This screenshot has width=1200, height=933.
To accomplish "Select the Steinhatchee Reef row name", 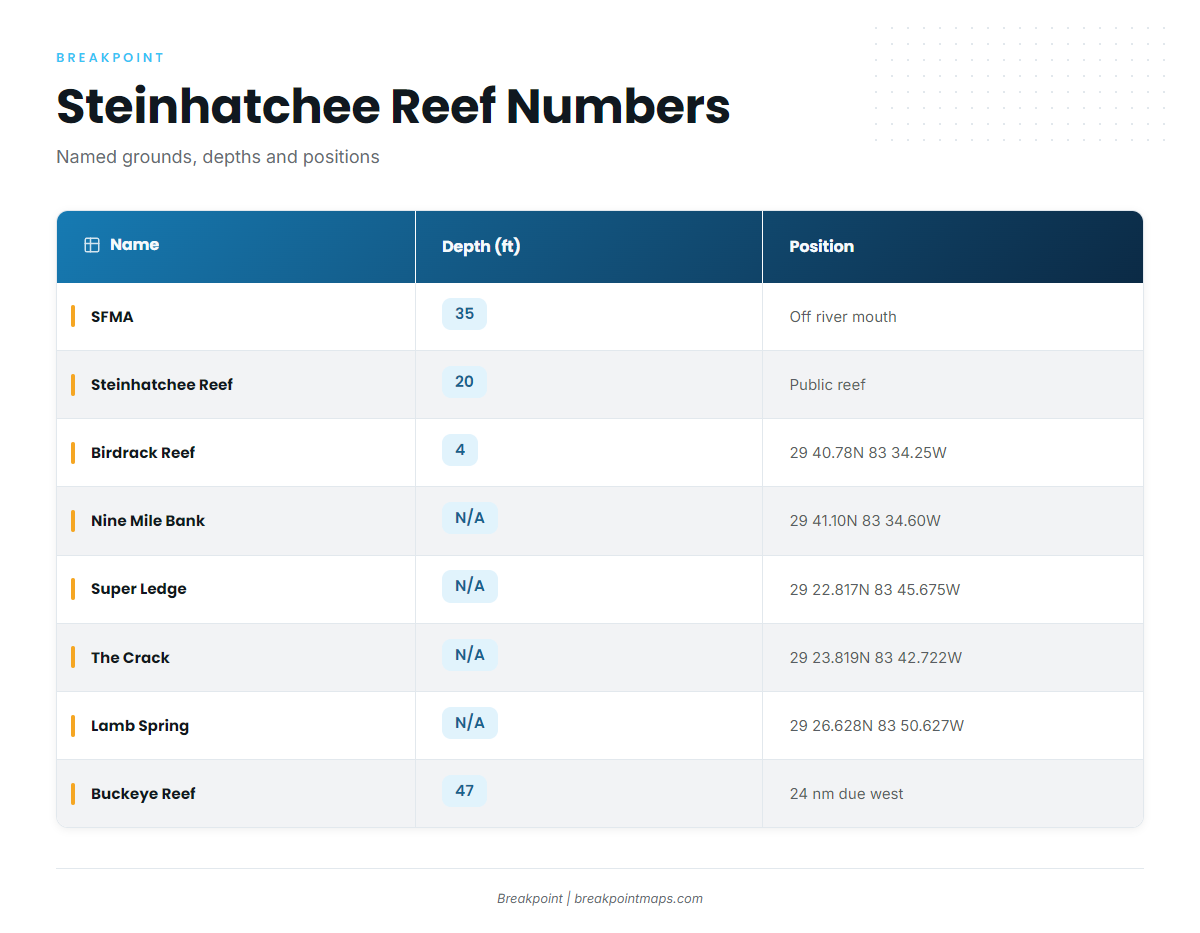I will (162, 385).
